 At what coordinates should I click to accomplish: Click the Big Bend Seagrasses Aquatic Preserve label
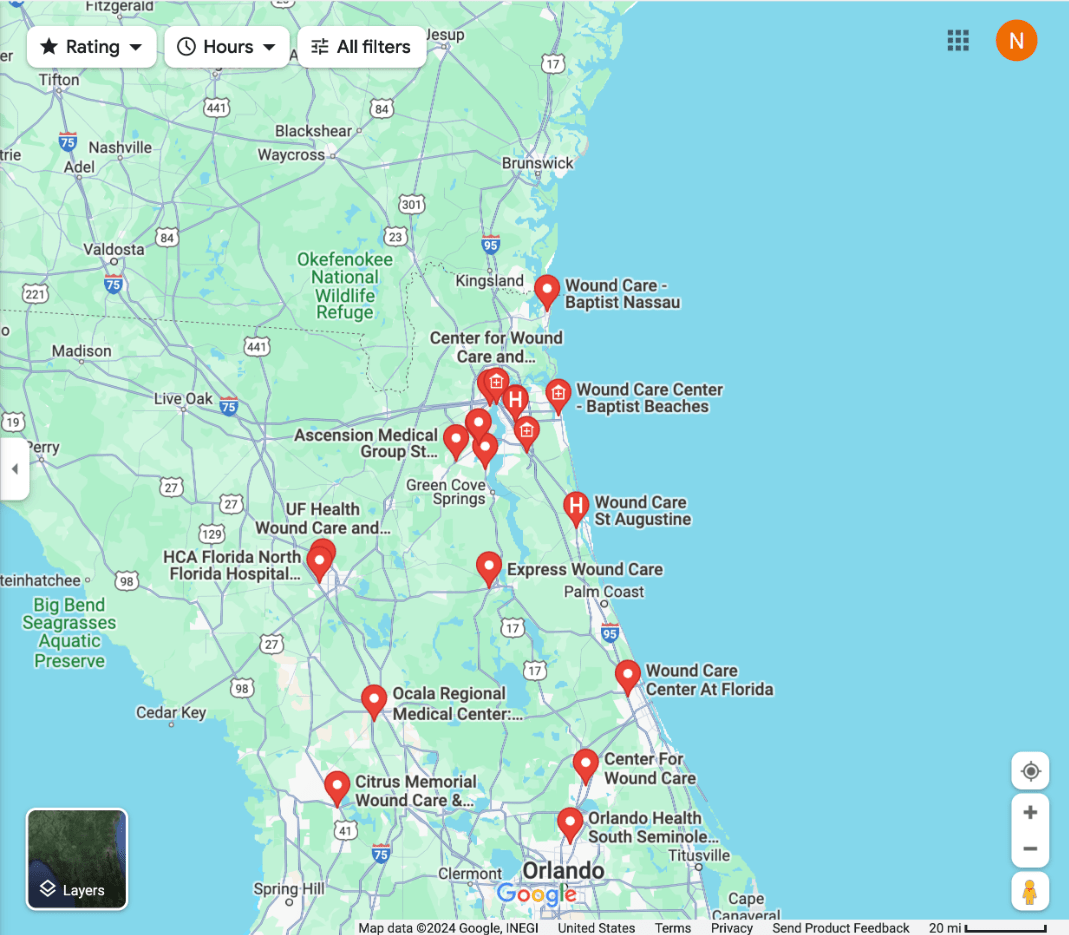click(69, 633)
